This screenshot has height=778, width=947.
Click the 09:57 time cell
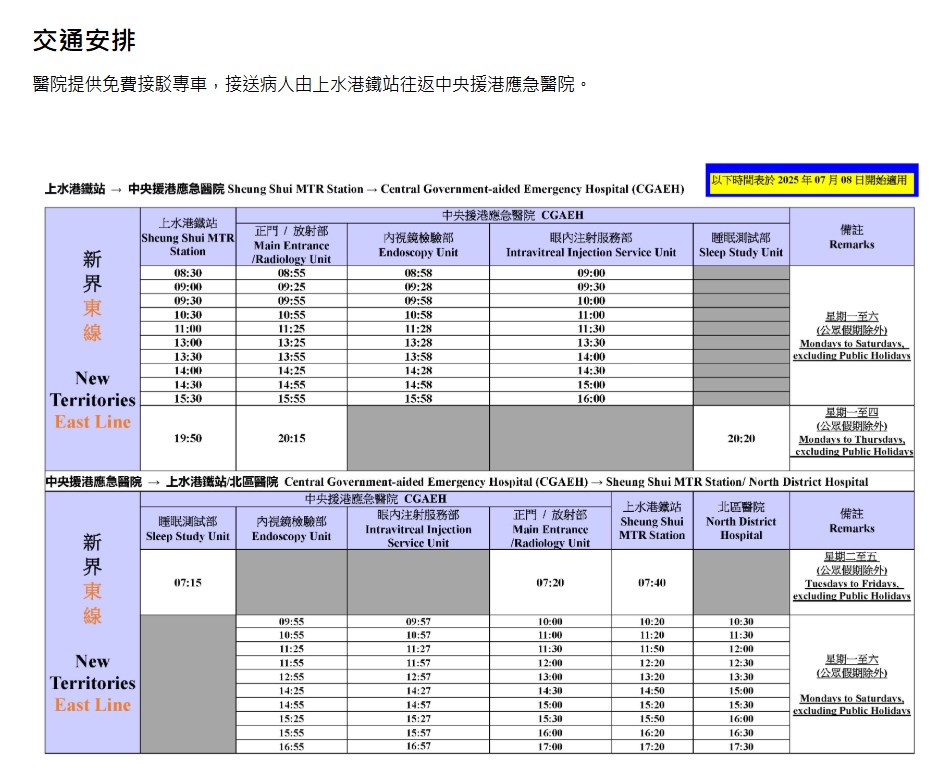pyautogui.click(x=418, y=622)
